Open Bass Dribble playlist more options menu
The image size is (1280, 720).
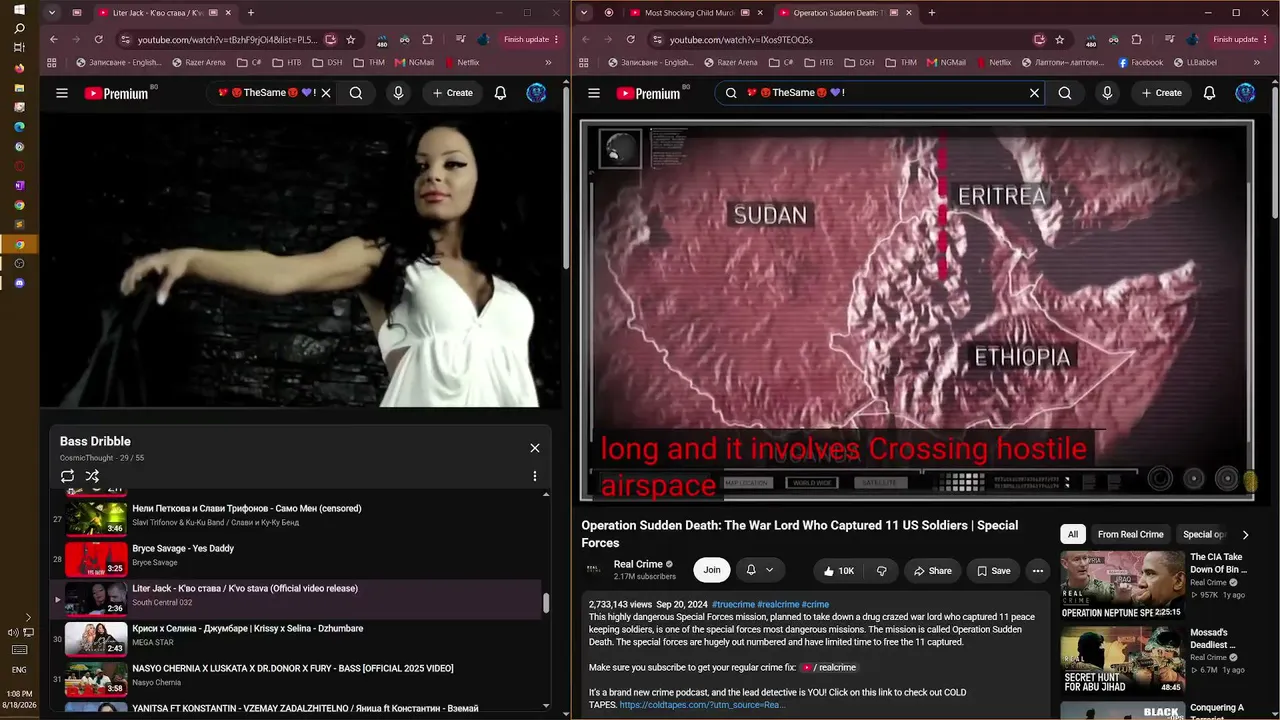535,476
